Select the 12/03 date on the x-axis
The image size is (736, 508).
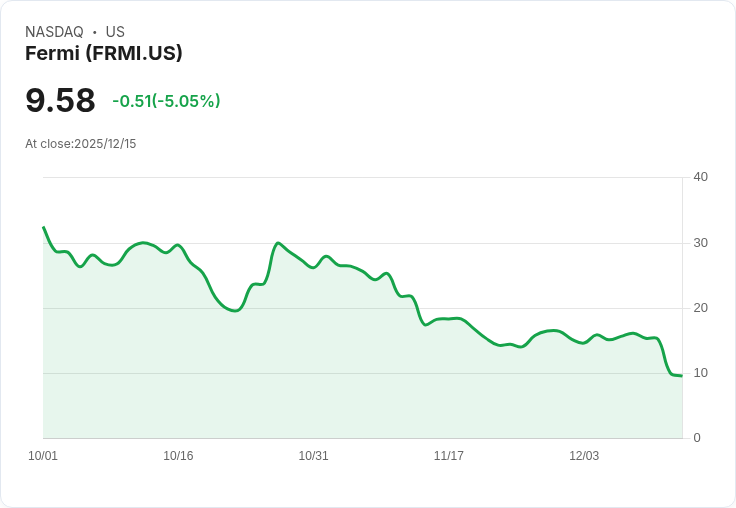pyautogui.click(x=584, y=456)
